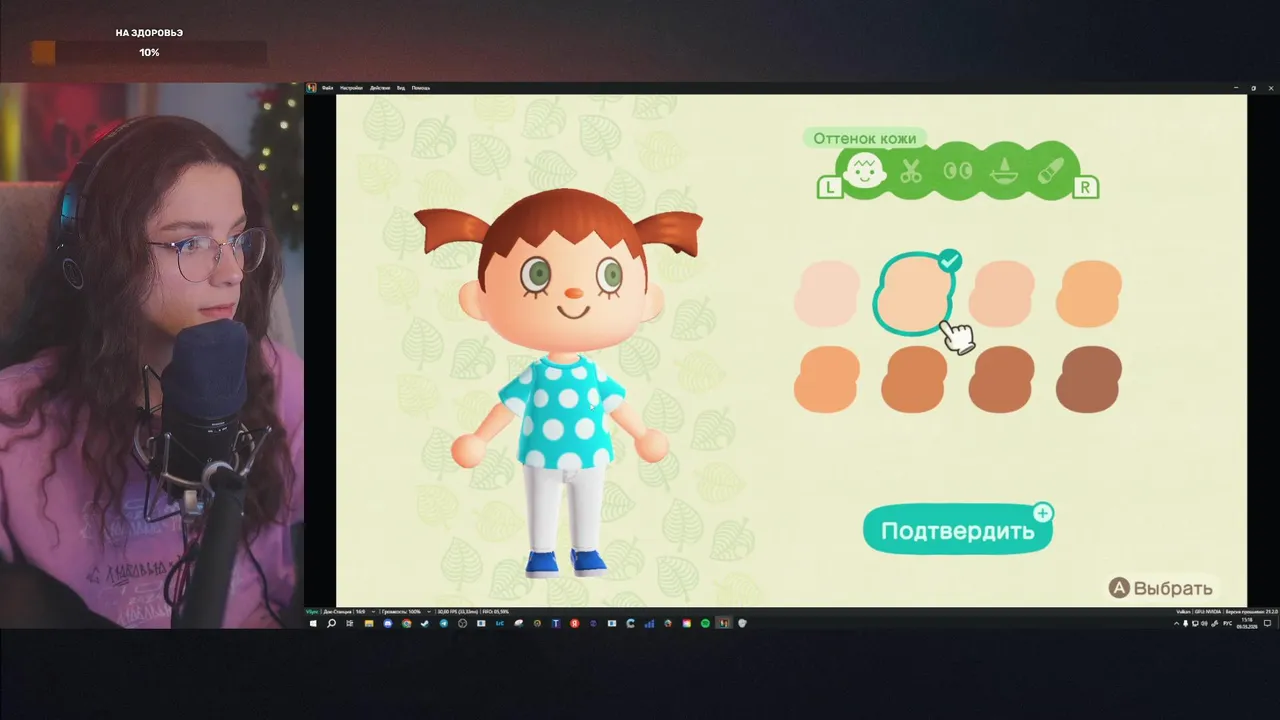The image size is (1280, 720).
Task: Click the clock in the system tray
Action: [x=1247, y=623]
